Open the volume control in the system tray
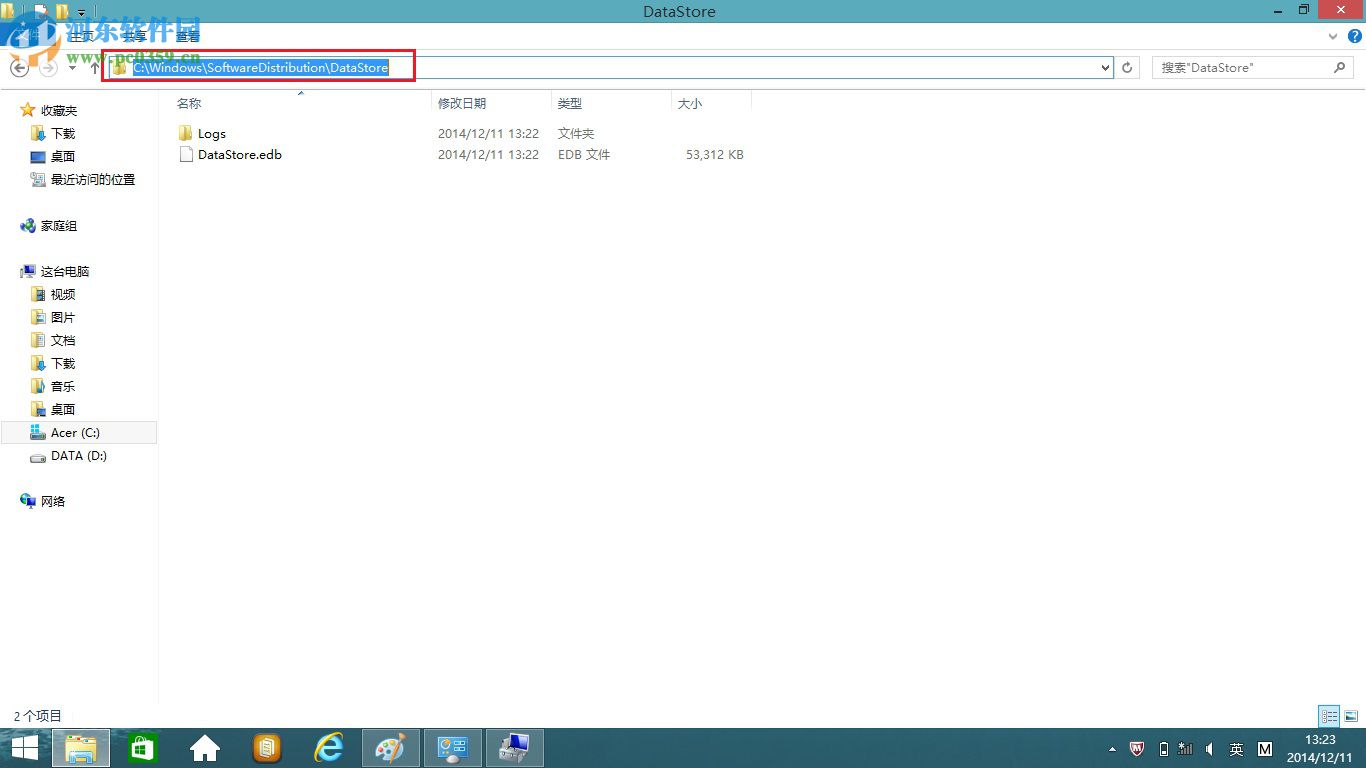The image size is (1366, 768). 1209,749
